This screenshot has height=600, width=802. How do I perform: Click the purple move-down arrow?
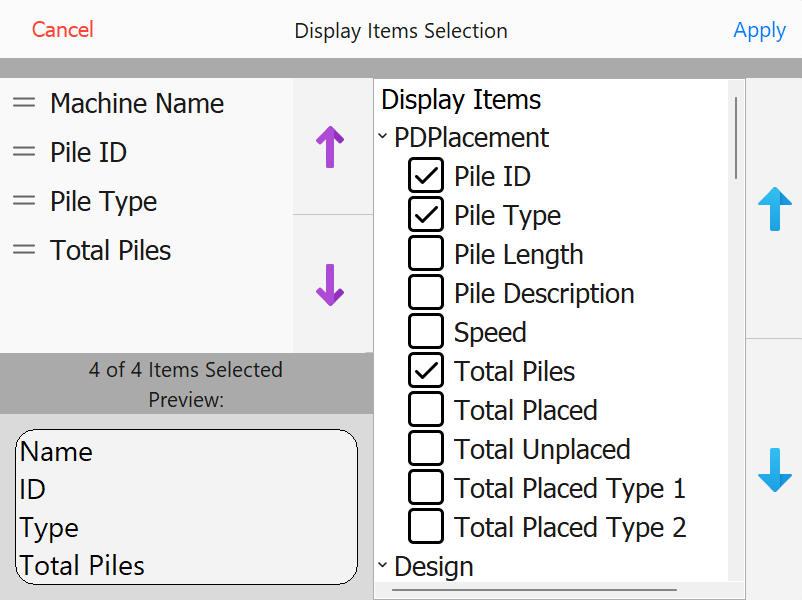point(330,285)
